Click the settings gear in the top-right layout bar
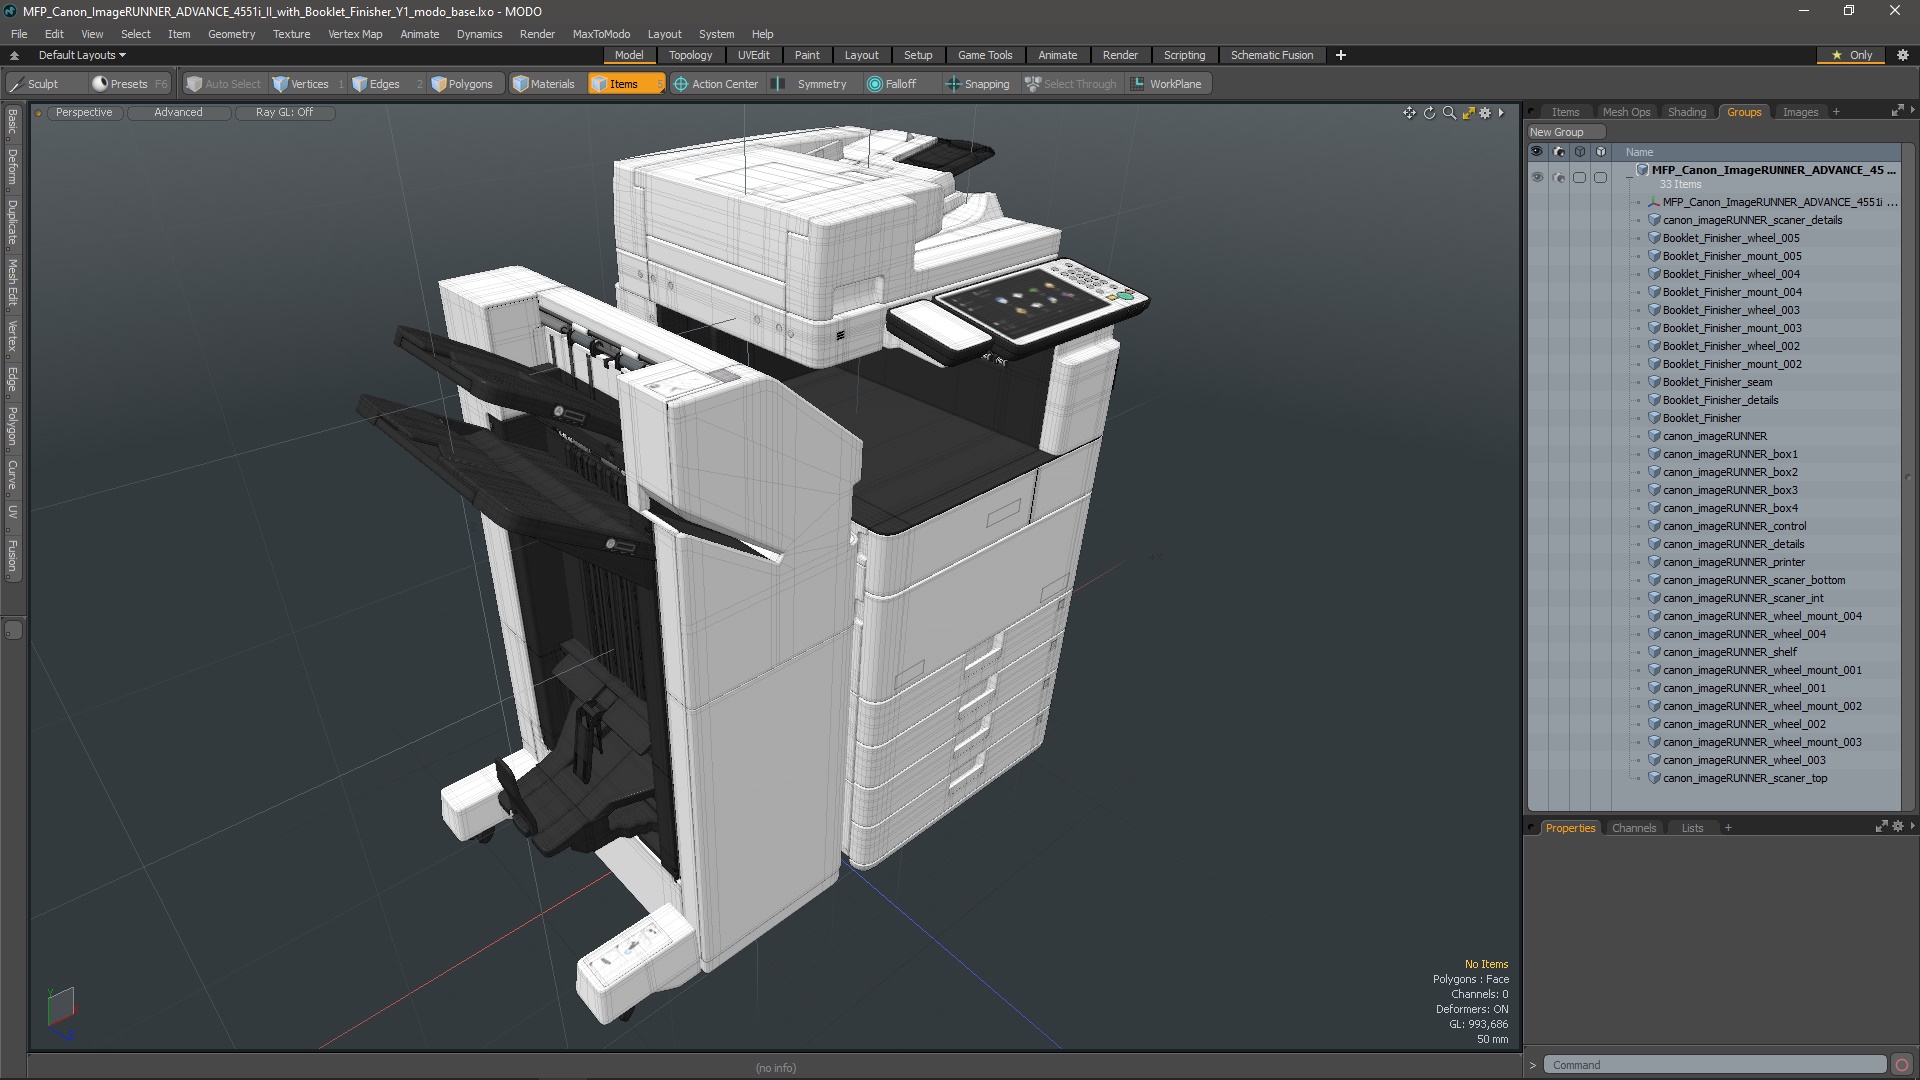1920x1080 pixels. [x=1902, y=55]
